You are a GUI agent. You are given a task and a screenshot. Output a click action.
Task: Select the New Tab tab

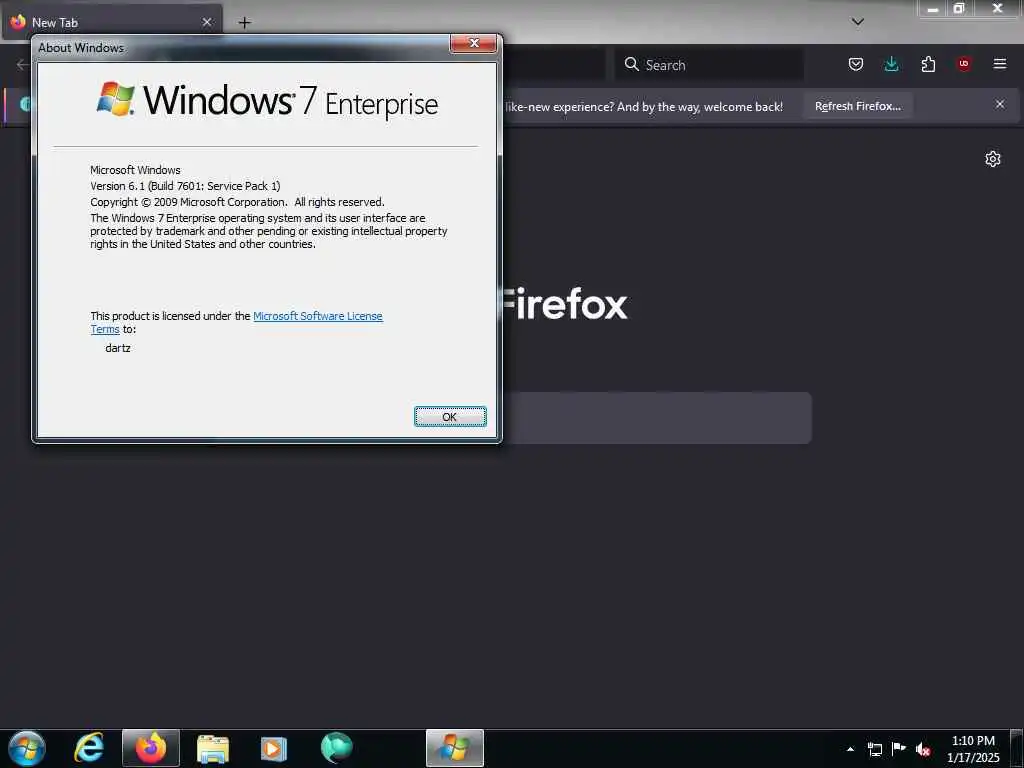tap(111, 22)
